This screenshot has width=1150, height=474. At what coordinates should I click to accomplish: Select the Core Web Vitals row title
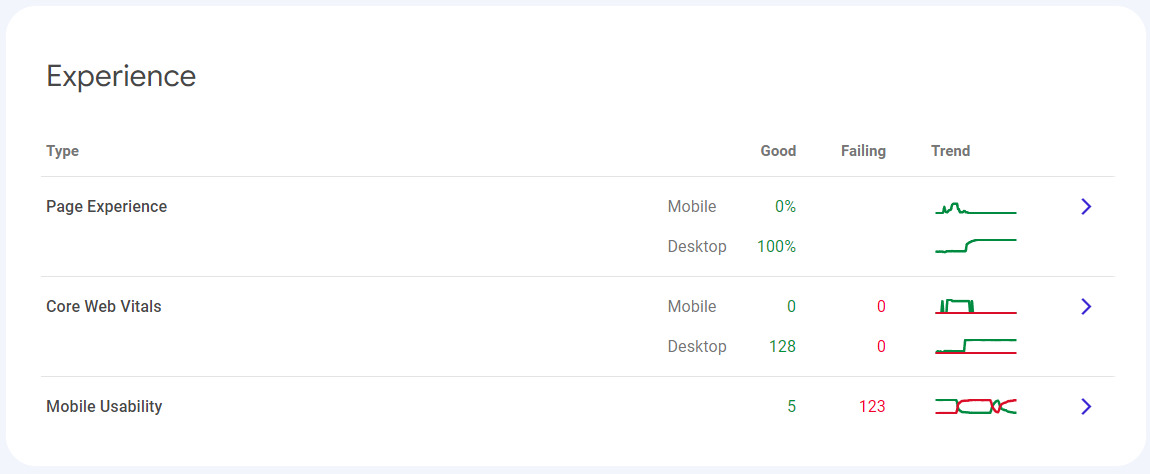click(x=103, y=307)
